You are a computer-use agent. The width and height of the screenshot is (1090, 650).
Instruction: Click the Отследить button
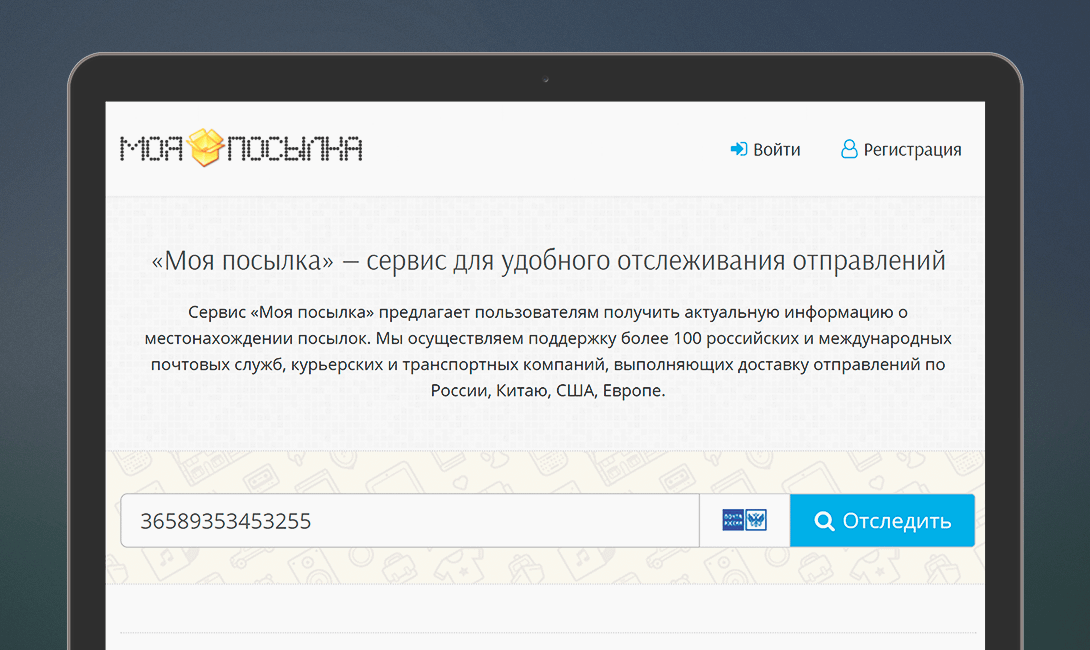882,521
